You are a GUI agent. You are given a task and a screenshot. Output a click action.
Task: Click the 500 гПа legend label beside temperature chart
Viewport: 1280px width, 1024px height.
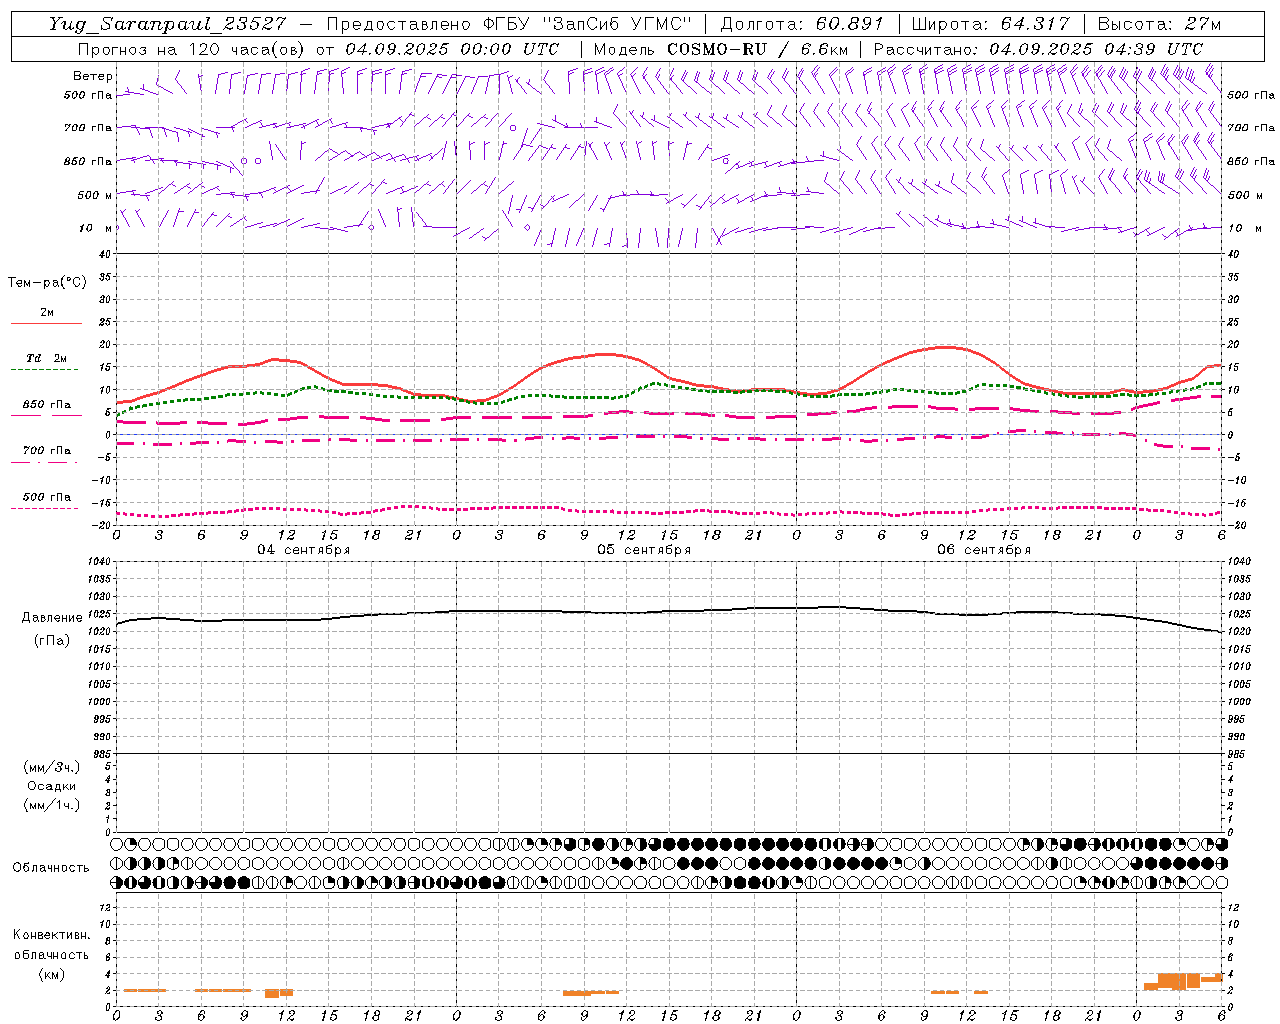(46, 497)
